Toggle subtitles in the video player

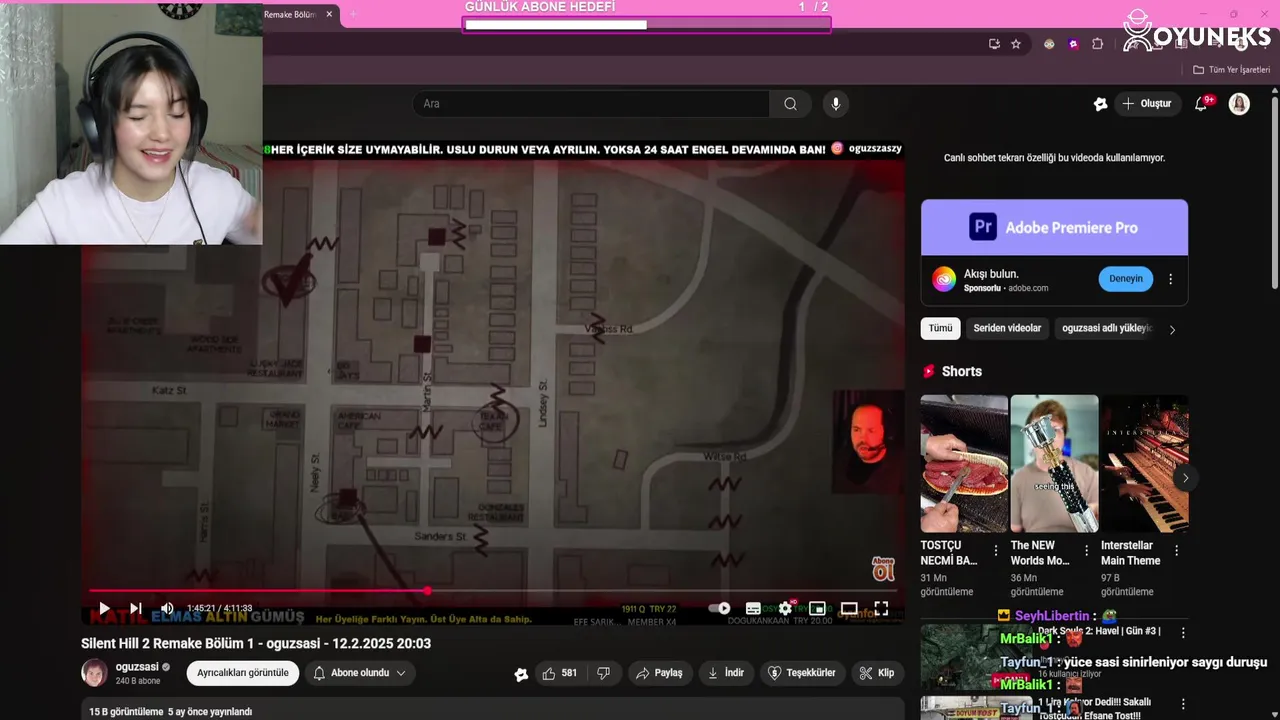click(x=753, y=608)
